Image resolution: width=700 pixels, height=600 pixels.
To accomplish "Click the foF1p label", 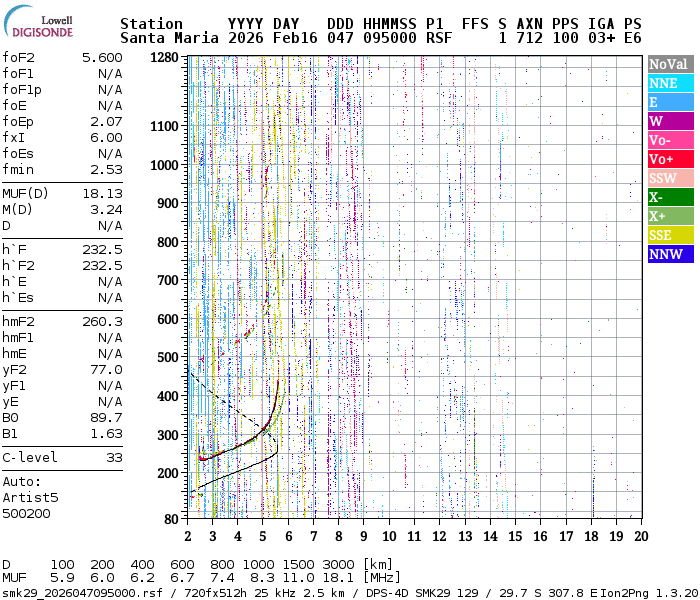I will click(x=22, y=90).
